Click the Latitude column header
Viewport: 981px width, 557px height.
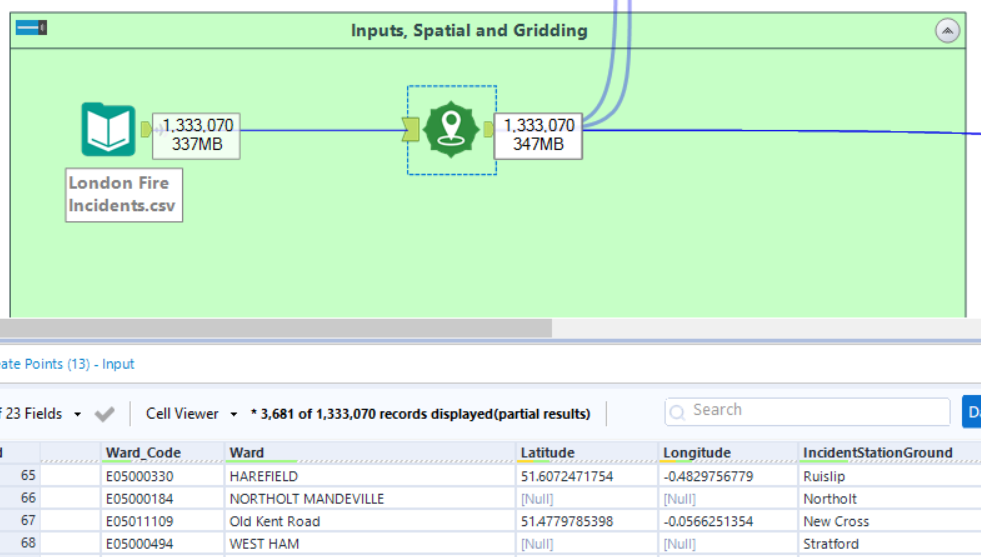coord(547,453)
